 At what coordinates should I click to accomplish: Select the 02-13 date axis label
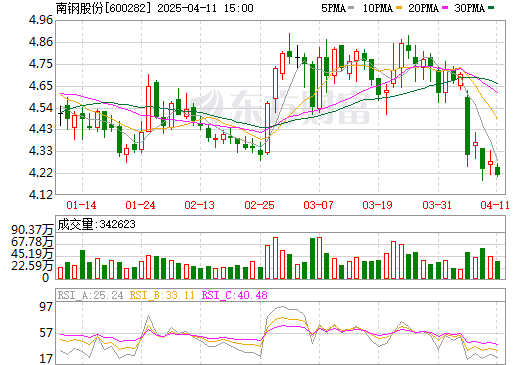(x=200, y=205)
